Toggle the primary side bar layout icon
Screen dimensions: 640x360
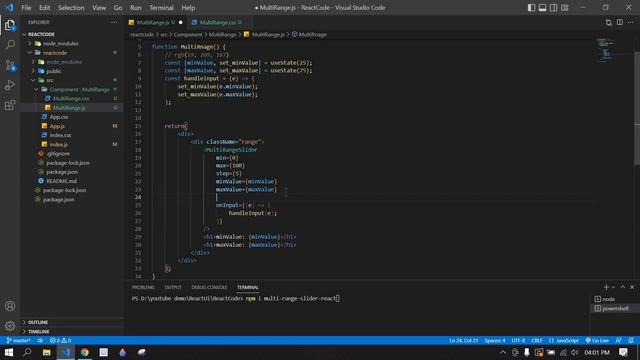[531, 8]
